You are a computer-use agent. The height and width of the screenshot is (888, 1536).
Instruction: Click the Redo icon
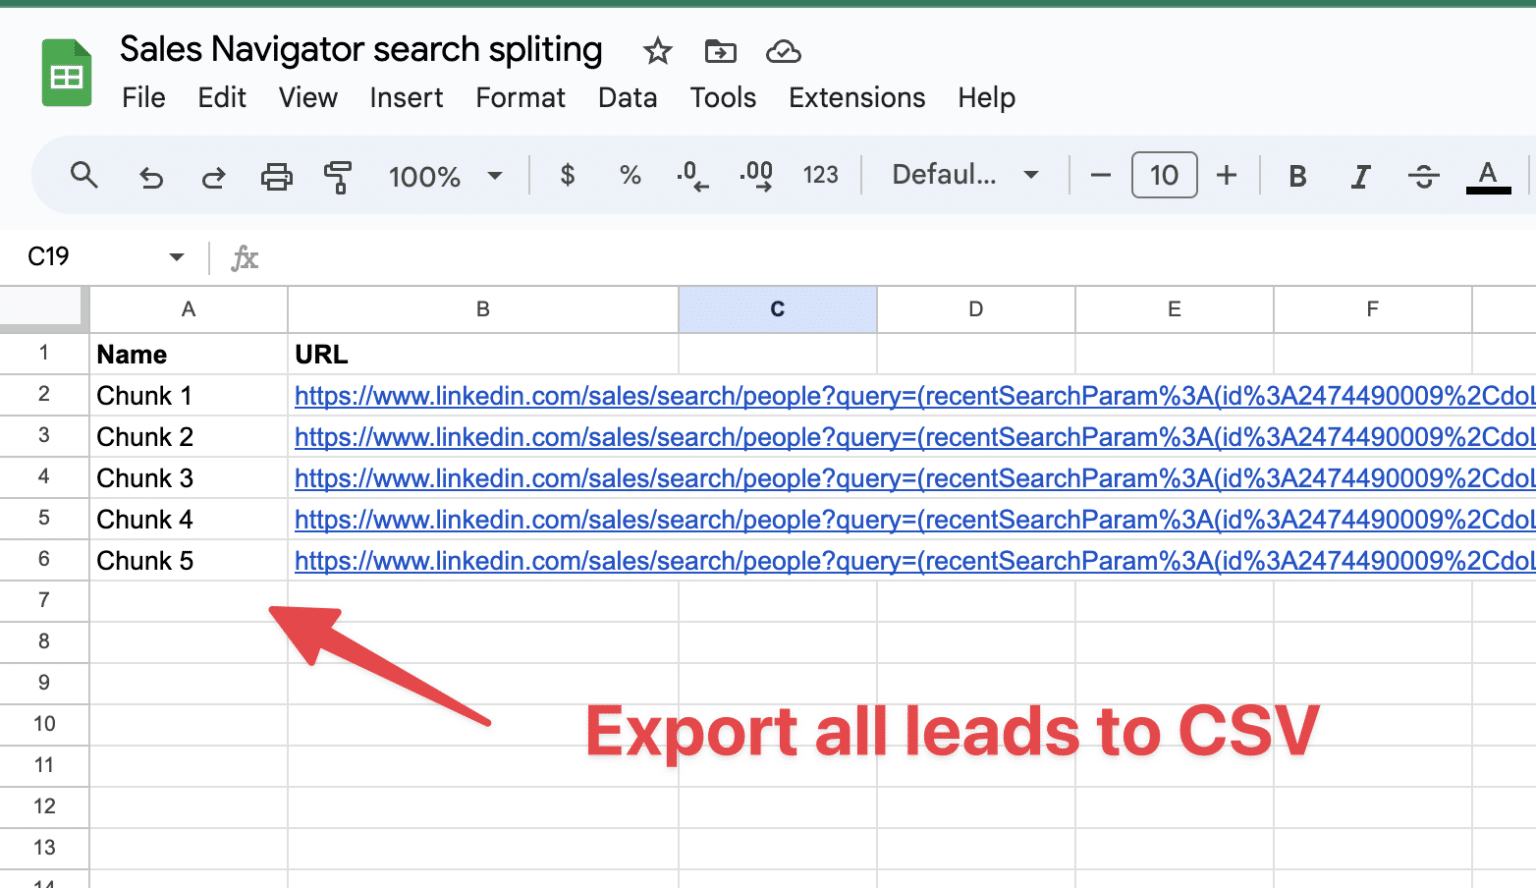tap(213, 176)
